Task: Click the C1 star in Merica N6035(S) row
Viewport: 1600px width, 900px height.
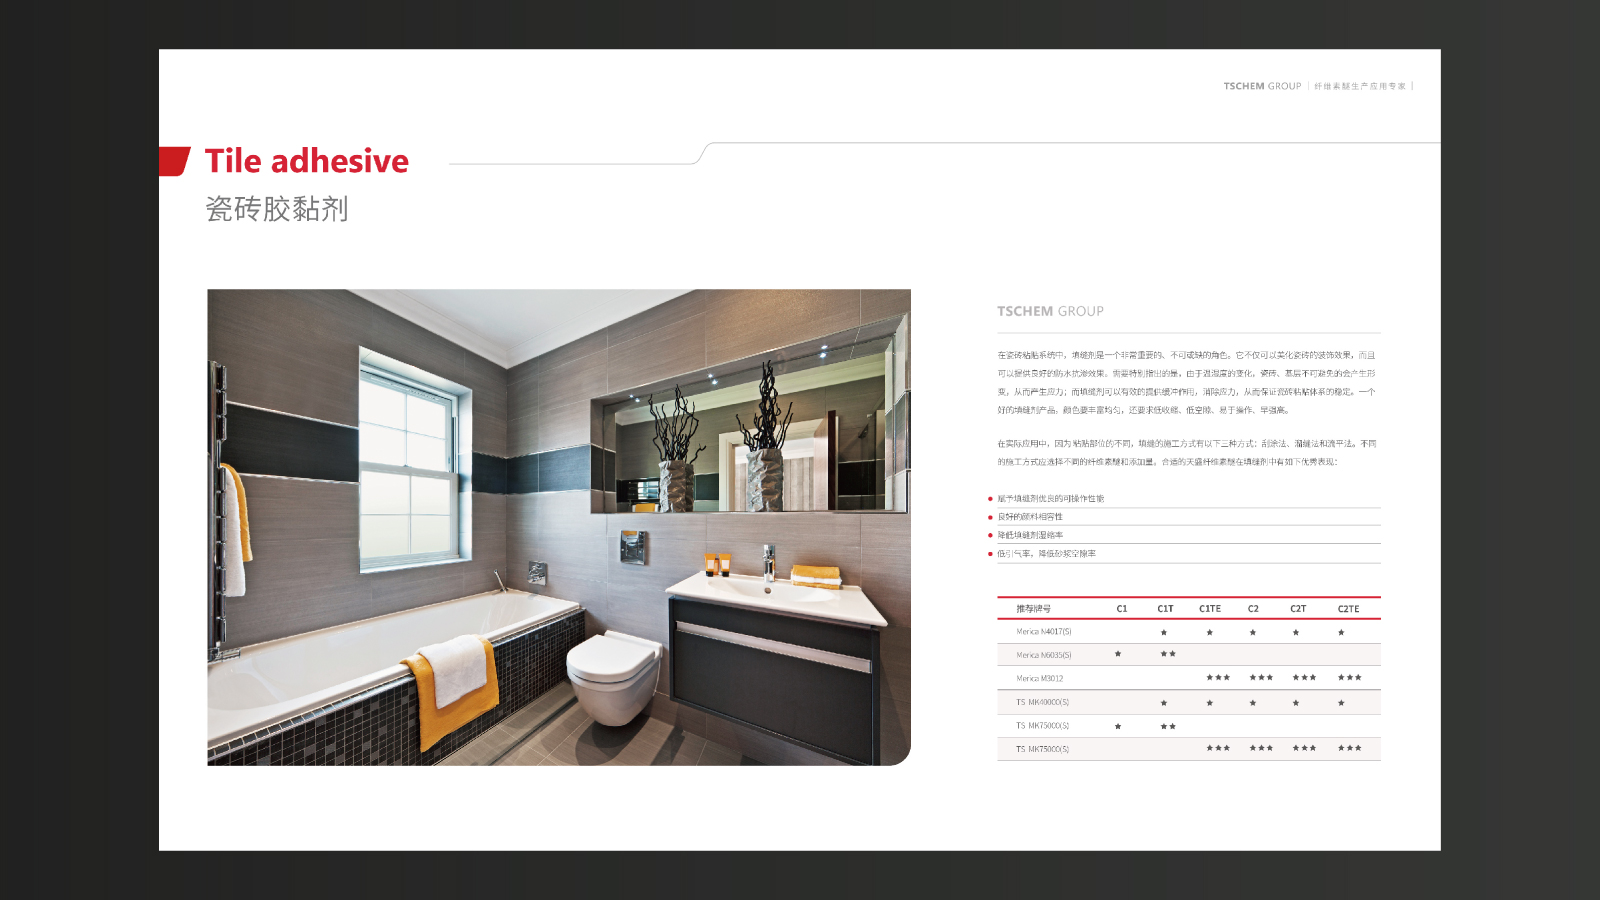Action: 1118,654
